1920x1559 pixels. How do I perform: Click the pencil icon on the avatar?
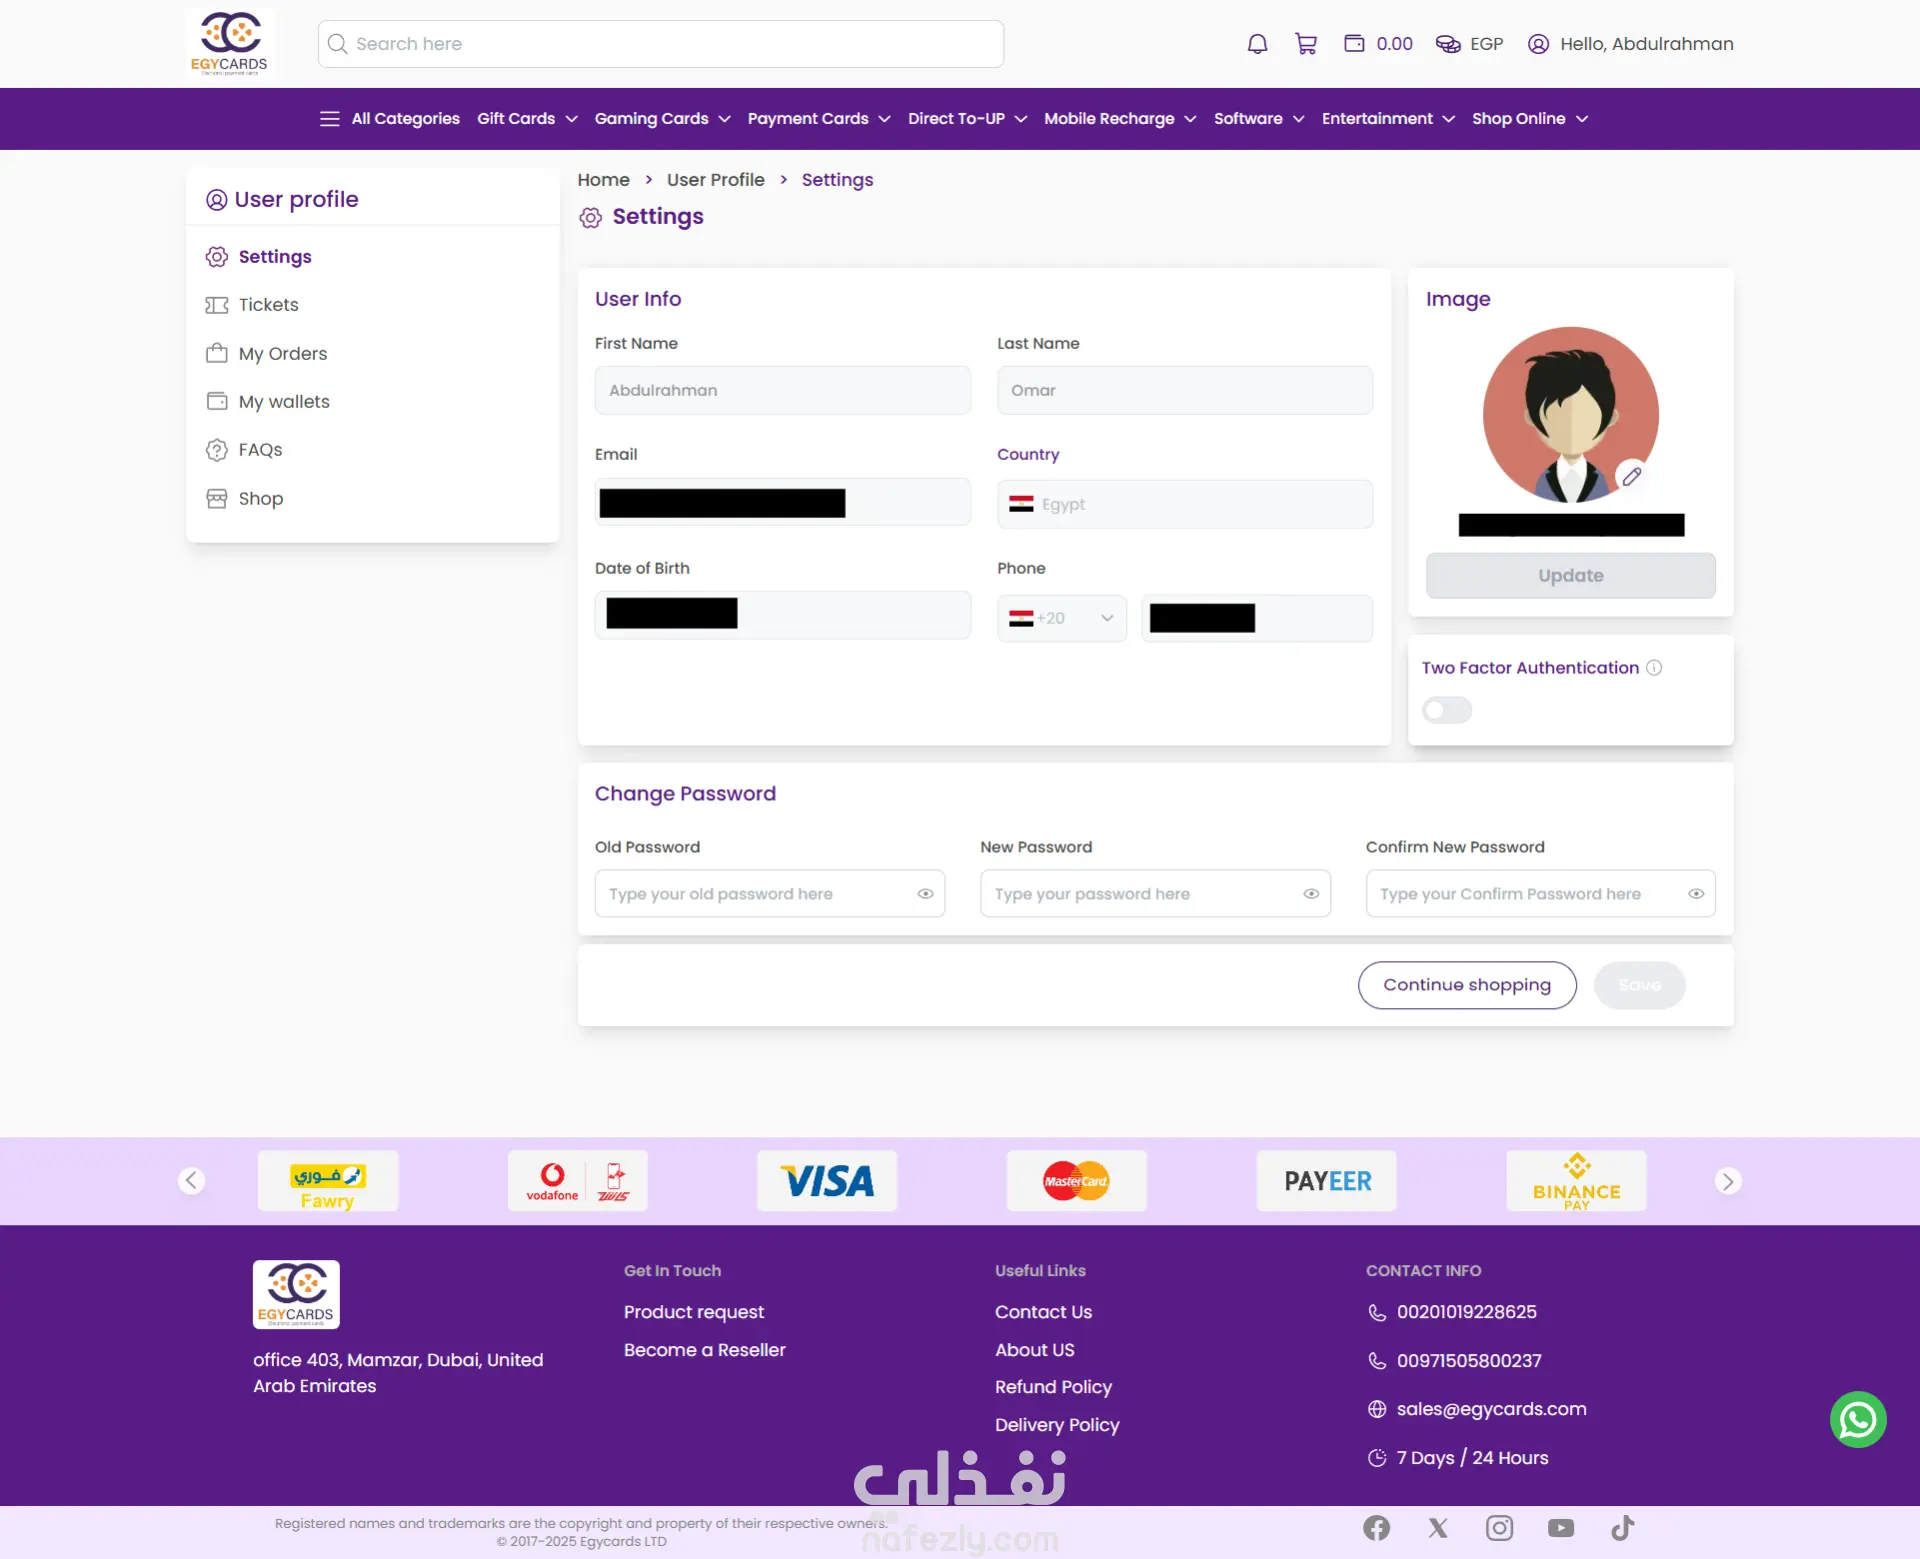click(1631, 477)
